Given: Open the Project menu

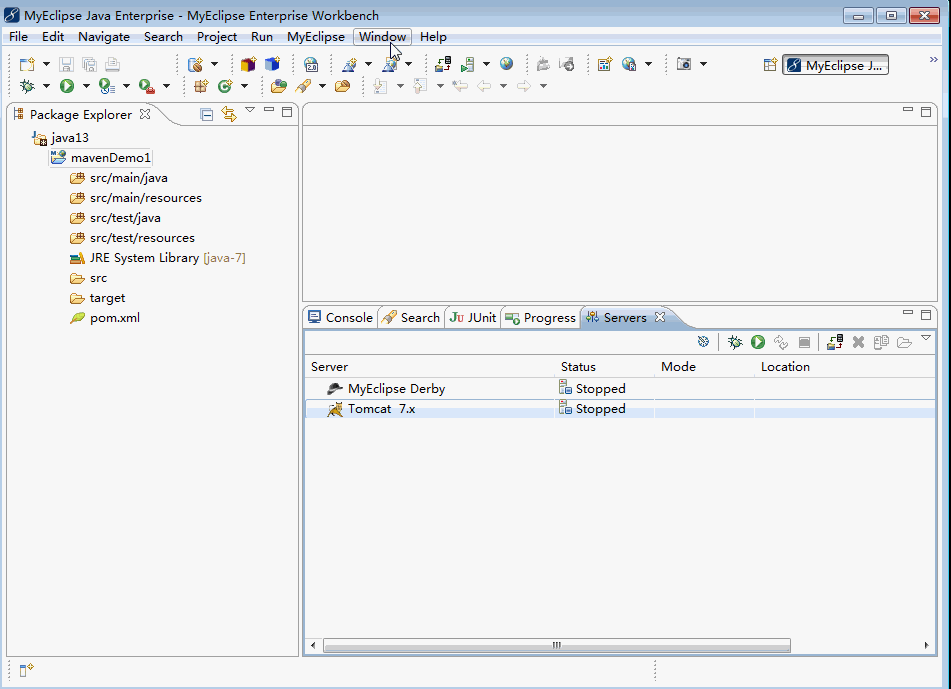Looking at the screenshot, I should coord(217,37).
